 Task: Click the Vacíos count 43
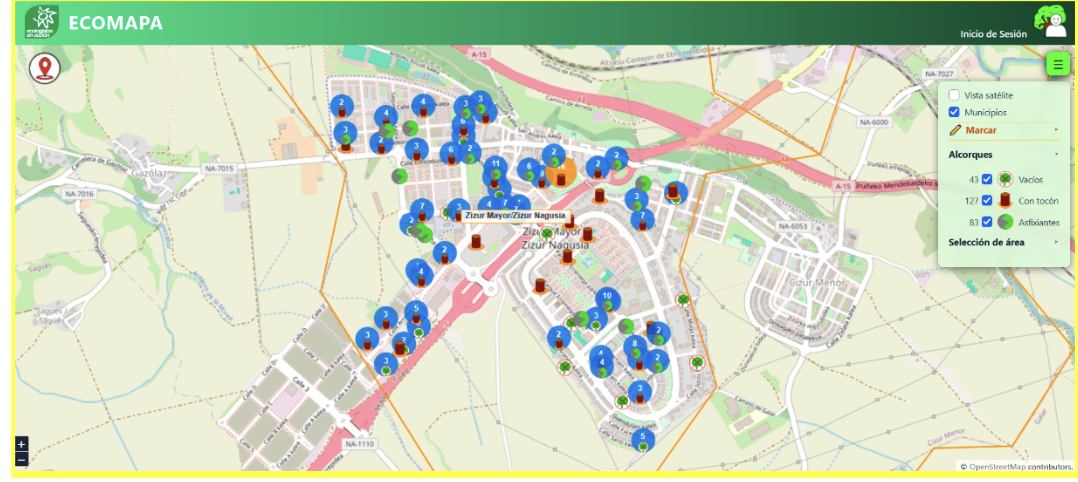(973, 179)
